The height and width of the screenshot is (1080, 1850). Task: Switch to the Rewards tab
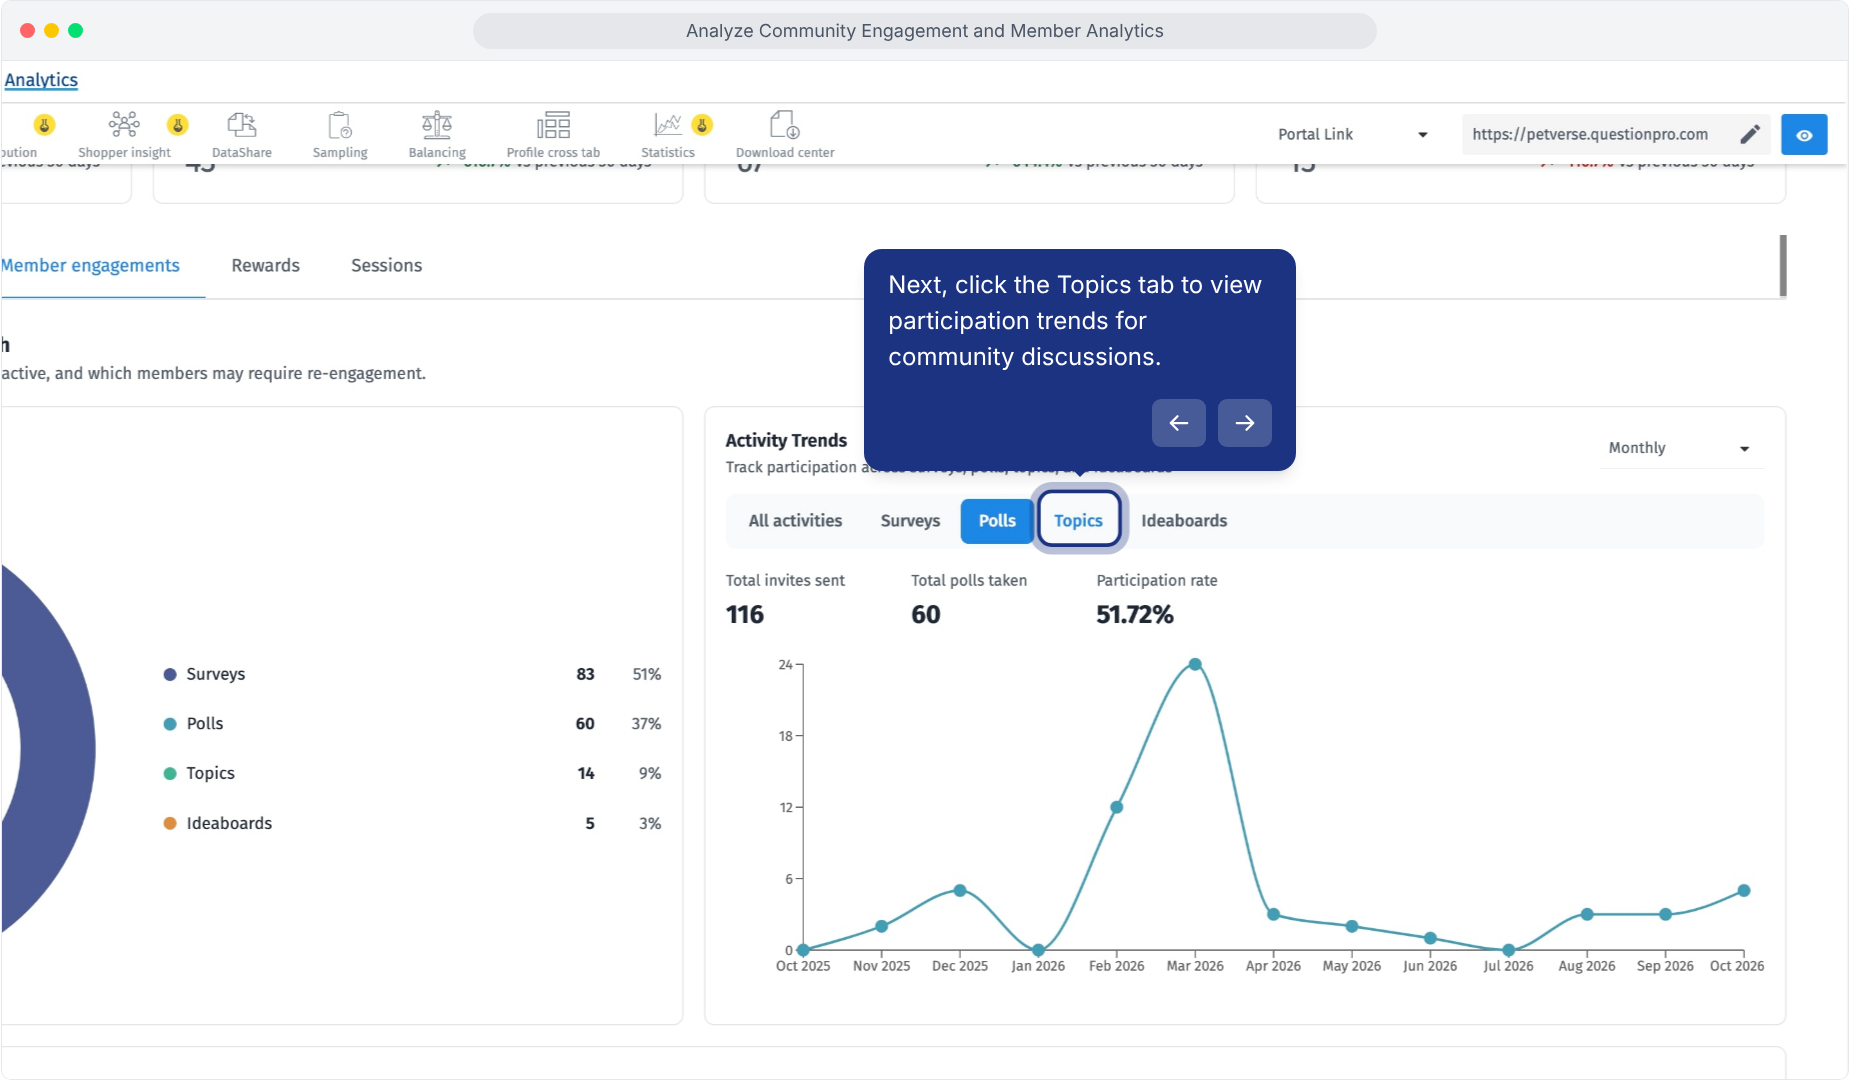click(x=266, y=265)
